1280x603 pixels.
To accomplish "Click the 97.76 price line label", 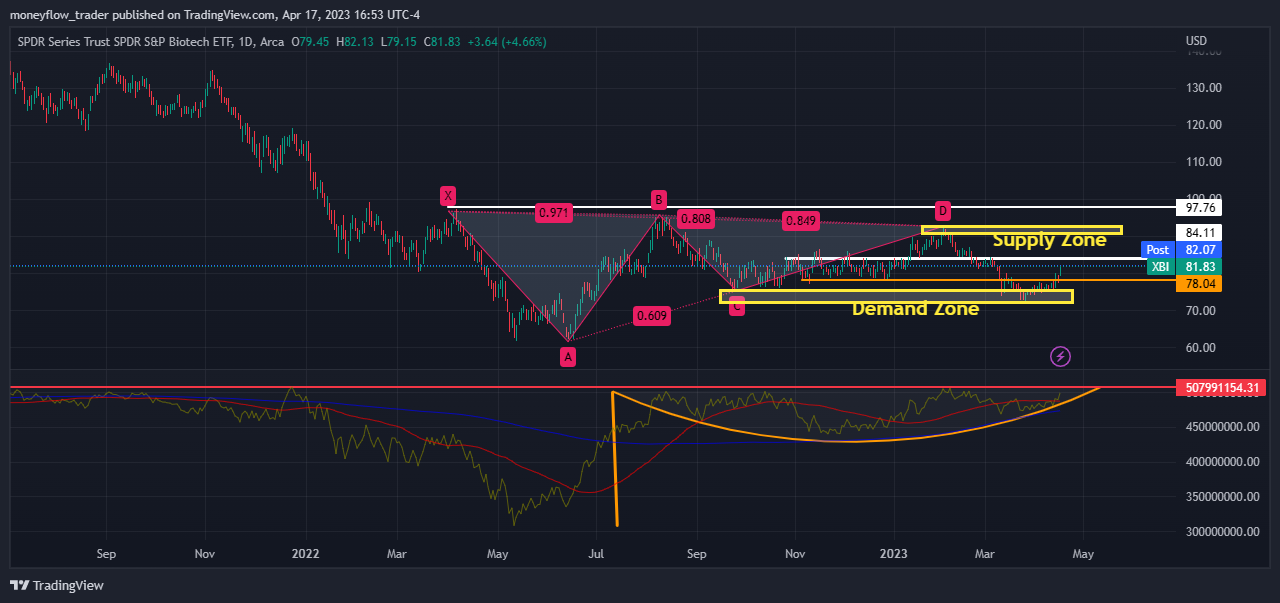I will point(1200,208).
